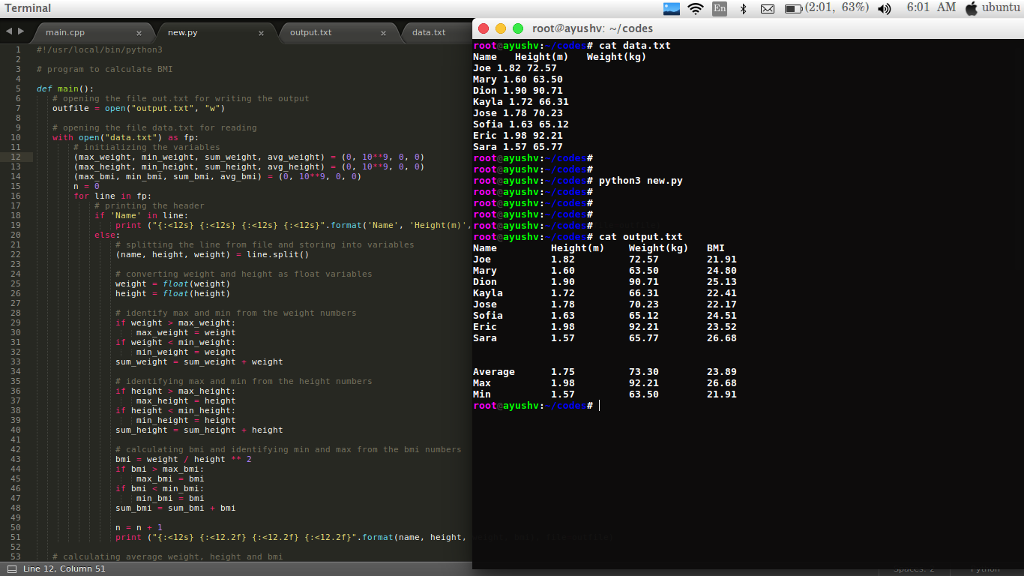This screenshot has height=576, width=1024.
Task: Click the Bluetooth icon in the top bar
Action: pos(743,8)
